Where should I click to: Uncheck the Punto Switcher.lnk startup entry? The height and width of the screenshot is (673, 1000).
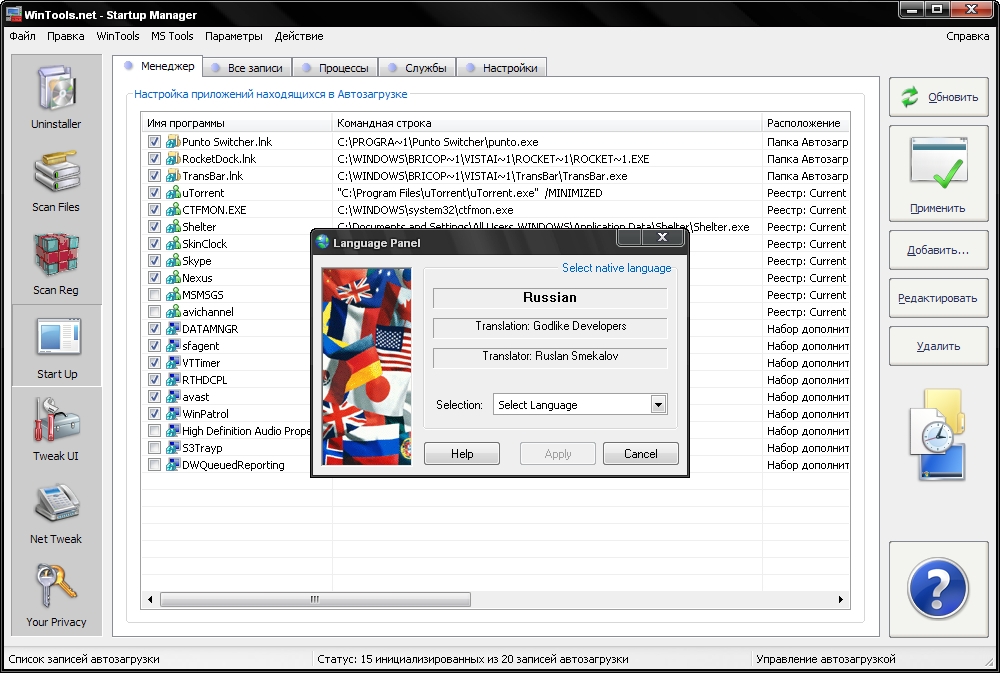tap(154, 142)
